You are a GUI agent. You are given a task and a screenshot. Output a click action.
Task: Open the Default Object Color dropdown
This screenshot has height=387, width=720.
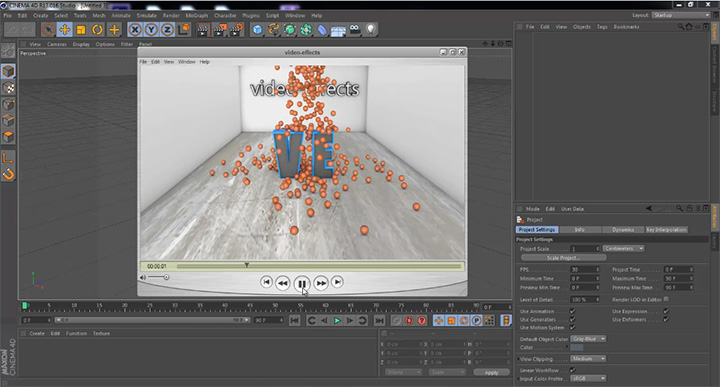pos(589,339)
